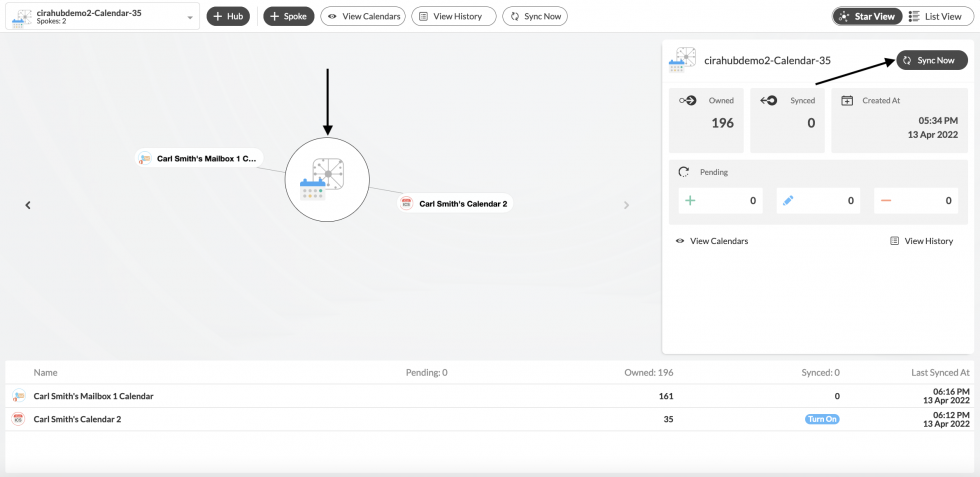
Task: Click the eye icon beside side-panel View Calendars
Action: tap(680, 241)
